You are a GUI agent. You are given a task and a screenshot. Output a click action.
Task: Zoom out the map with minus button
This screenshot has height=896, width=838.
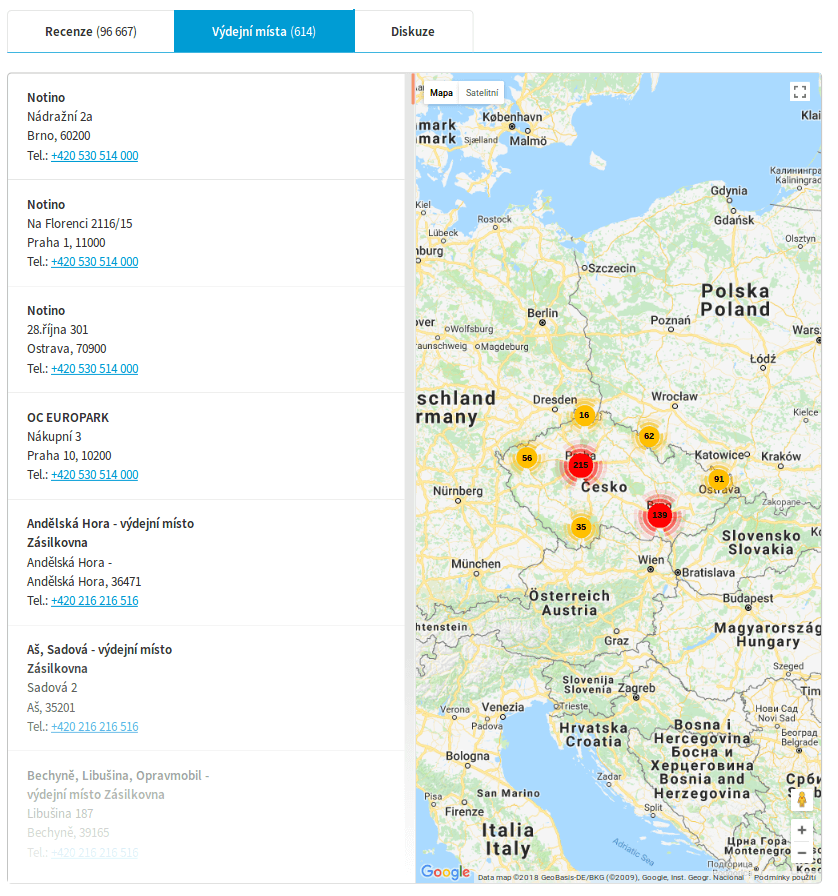(x=801, y=853)
